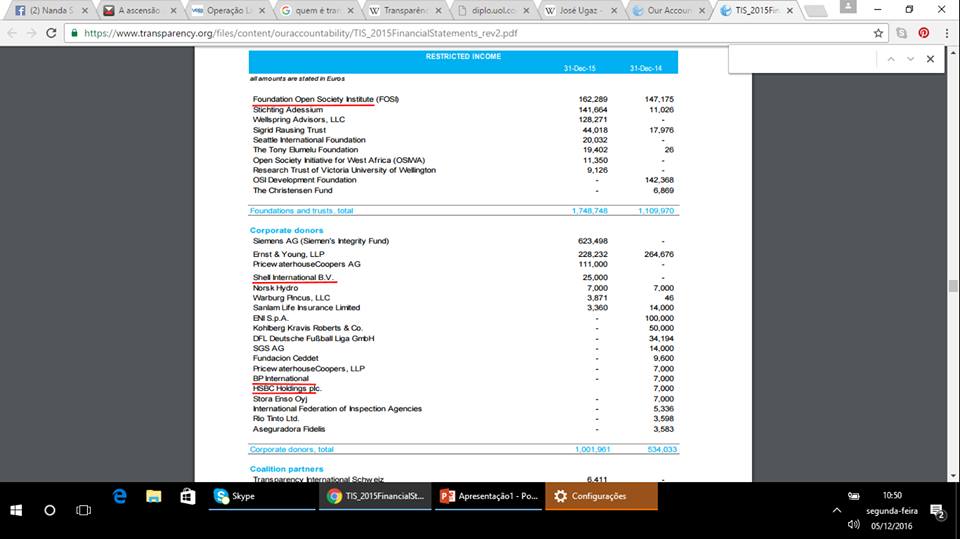Click the volume icon in the tray
The height and width of the screenshot is (539, 960).
(x=853, y=524)
